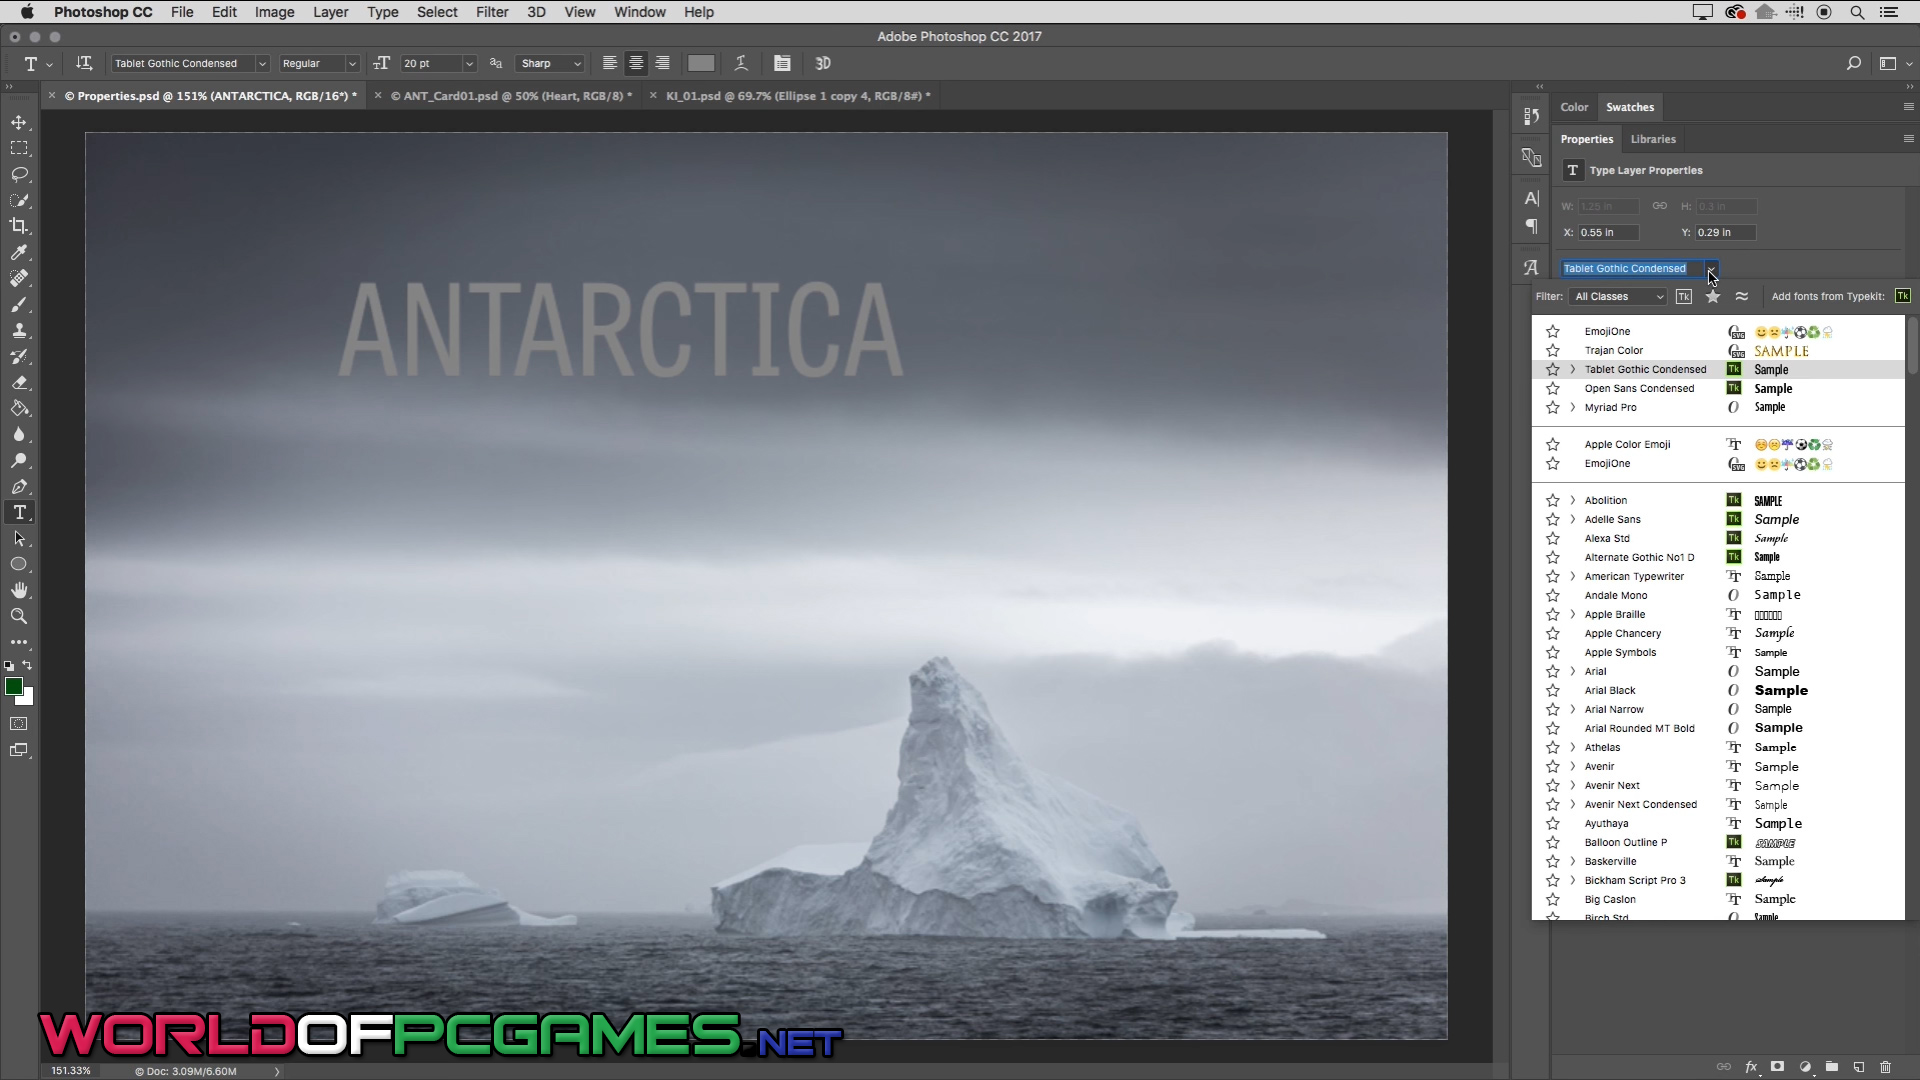Toggle show favorite fonts filter
The height and width of the screenshot is (1080, 1920).
coord(1713,296)
